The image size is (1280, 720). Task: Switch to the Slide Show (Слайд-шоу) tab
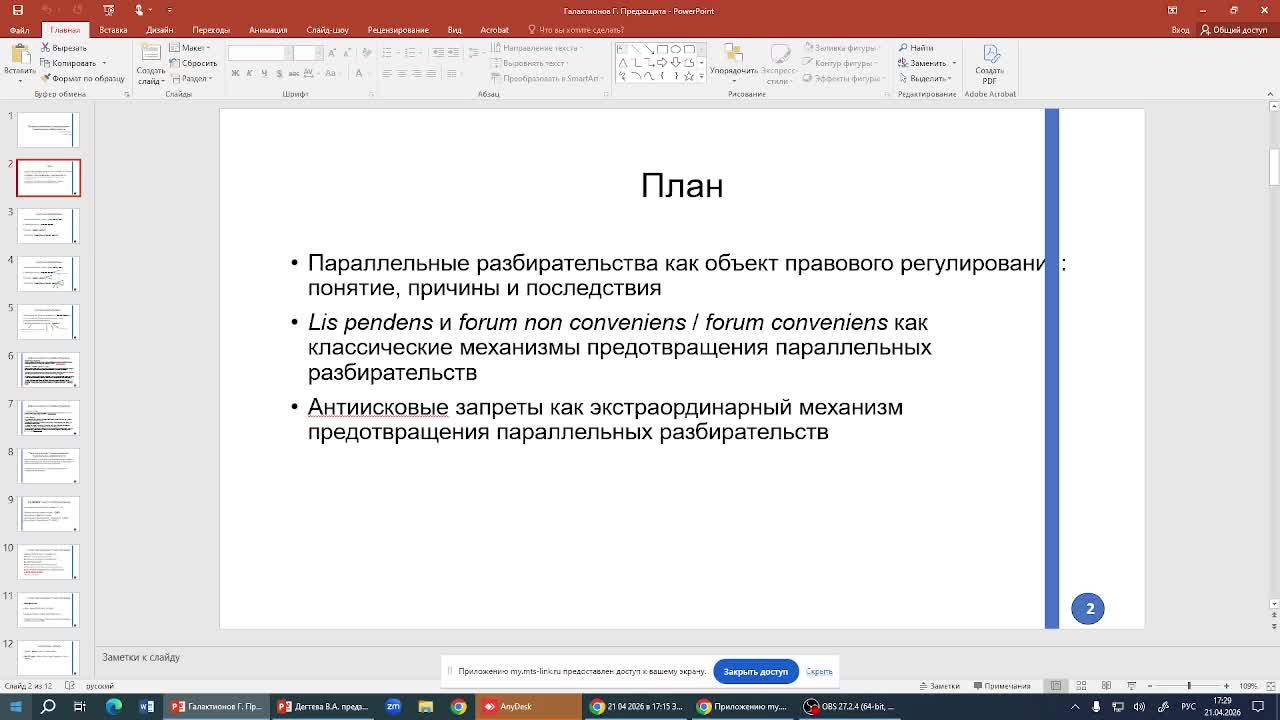327,30
